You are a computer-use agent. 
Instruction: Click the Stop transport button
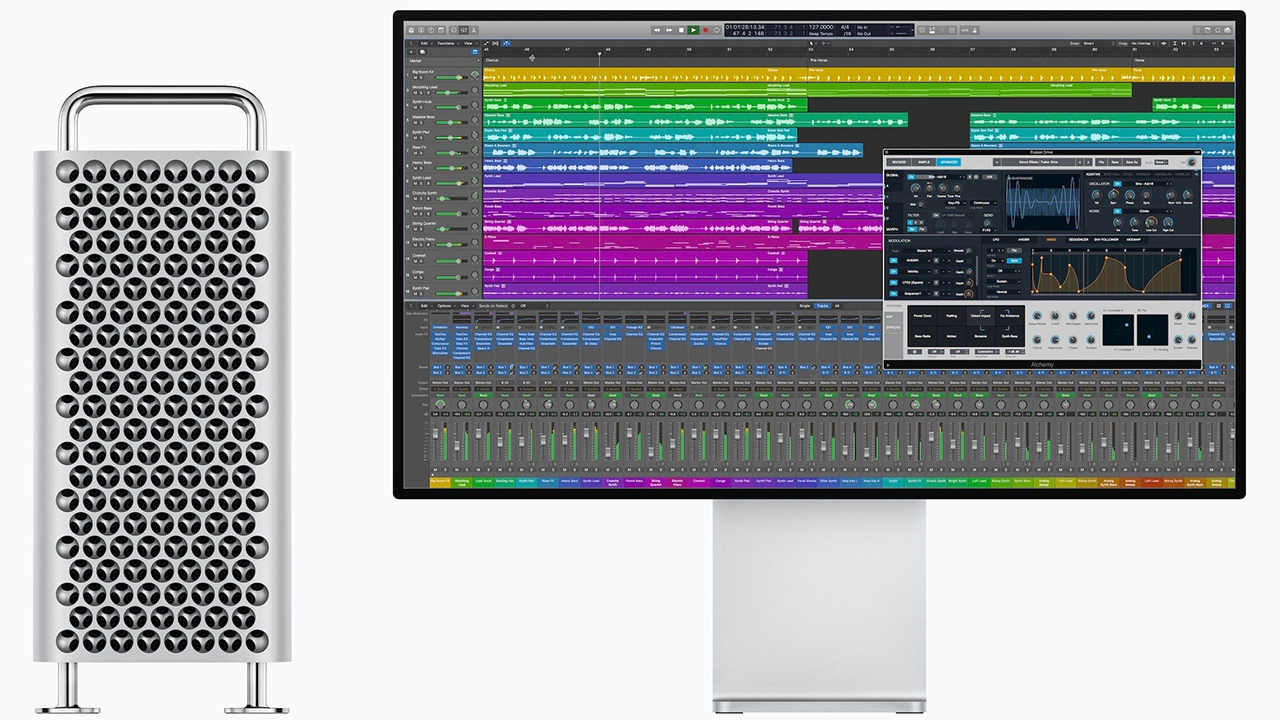click(x=681, y=30)
